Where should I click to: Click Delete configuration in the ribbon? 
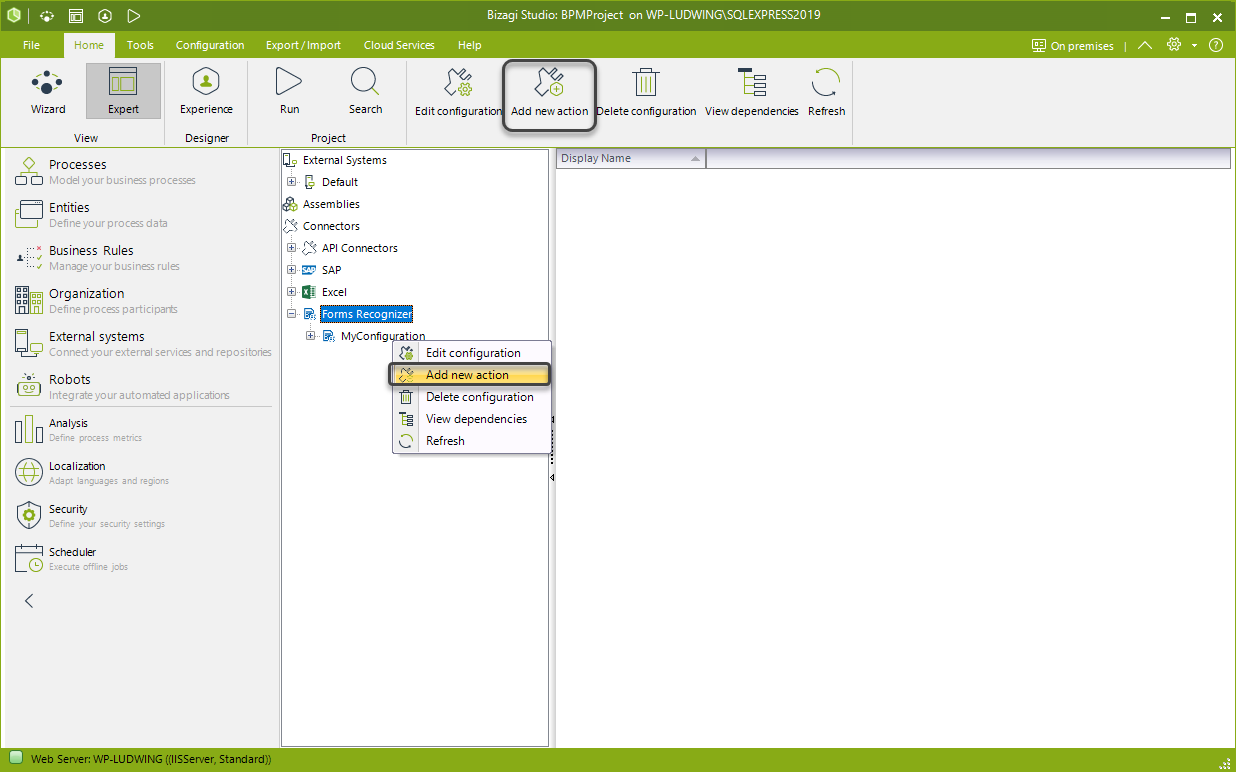pos(646,92)
